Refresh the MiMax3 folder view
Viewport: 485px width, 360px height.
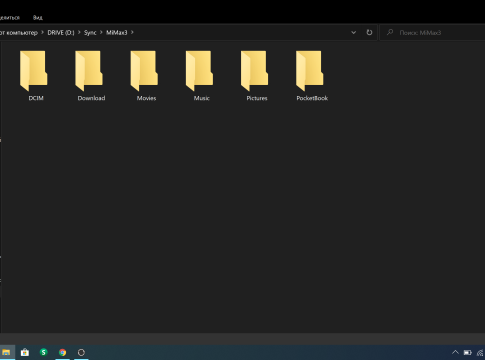coord(369,33)
